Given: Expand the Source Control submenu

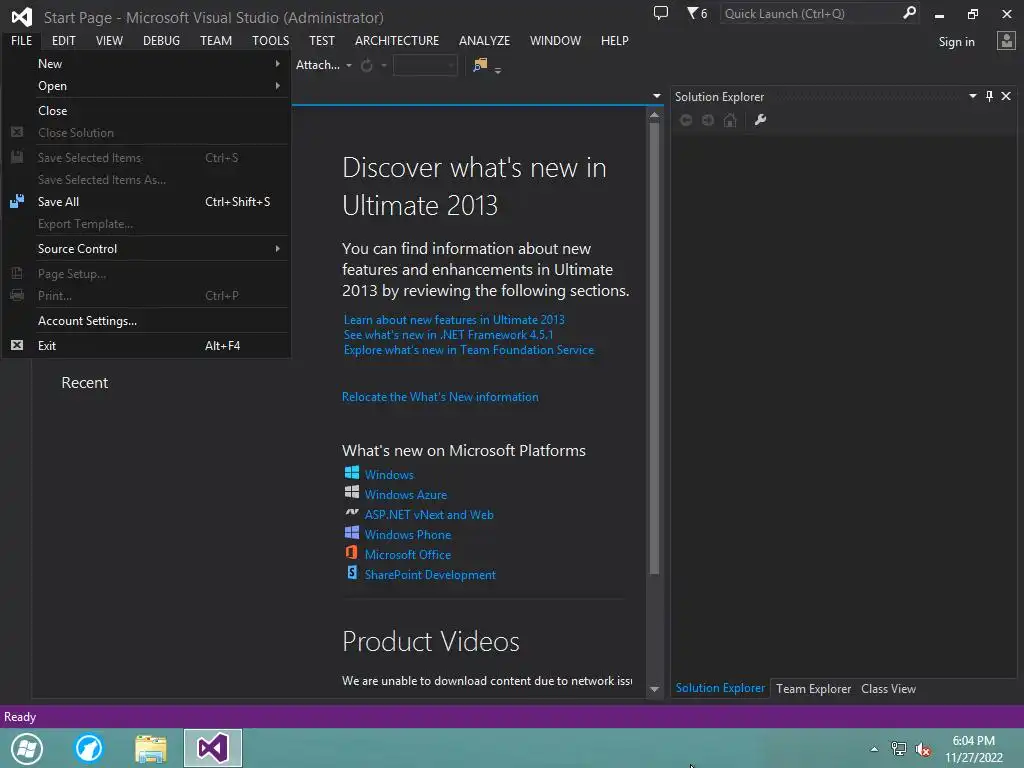Looking at the screenshot, I should pyautogui.click(x=278, y=248).
